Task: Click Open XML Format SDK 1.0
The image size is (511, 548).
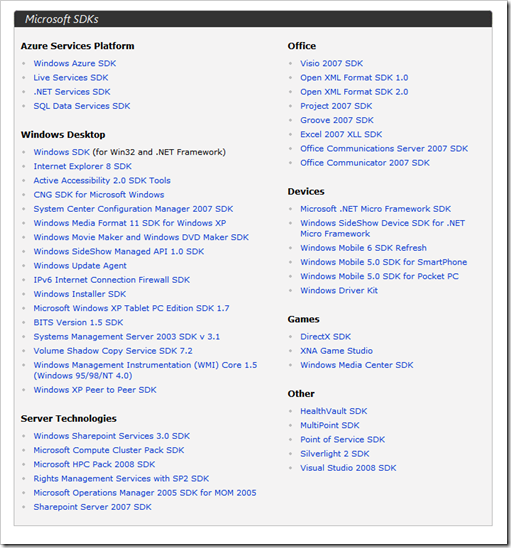Action: [354, 78]
